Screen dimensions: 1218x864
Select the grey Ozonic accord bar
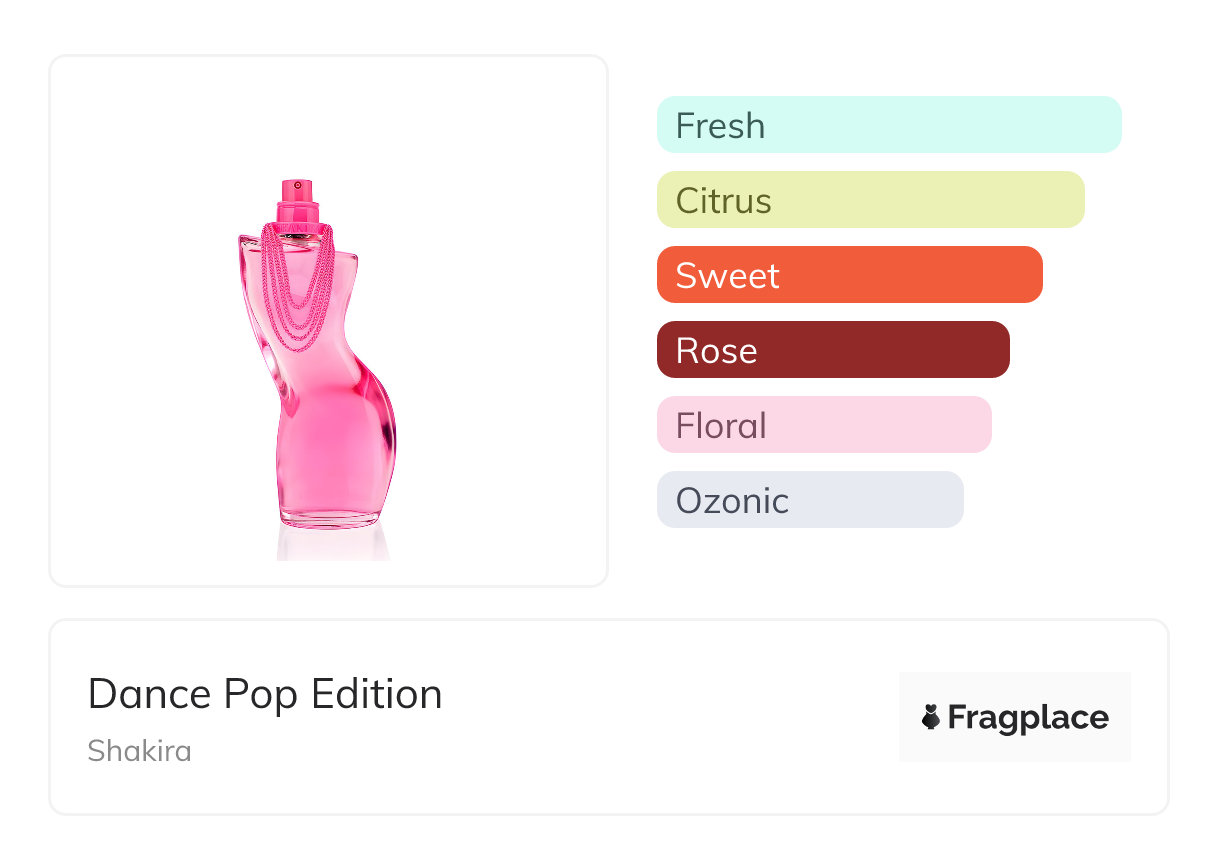(809, 500)
